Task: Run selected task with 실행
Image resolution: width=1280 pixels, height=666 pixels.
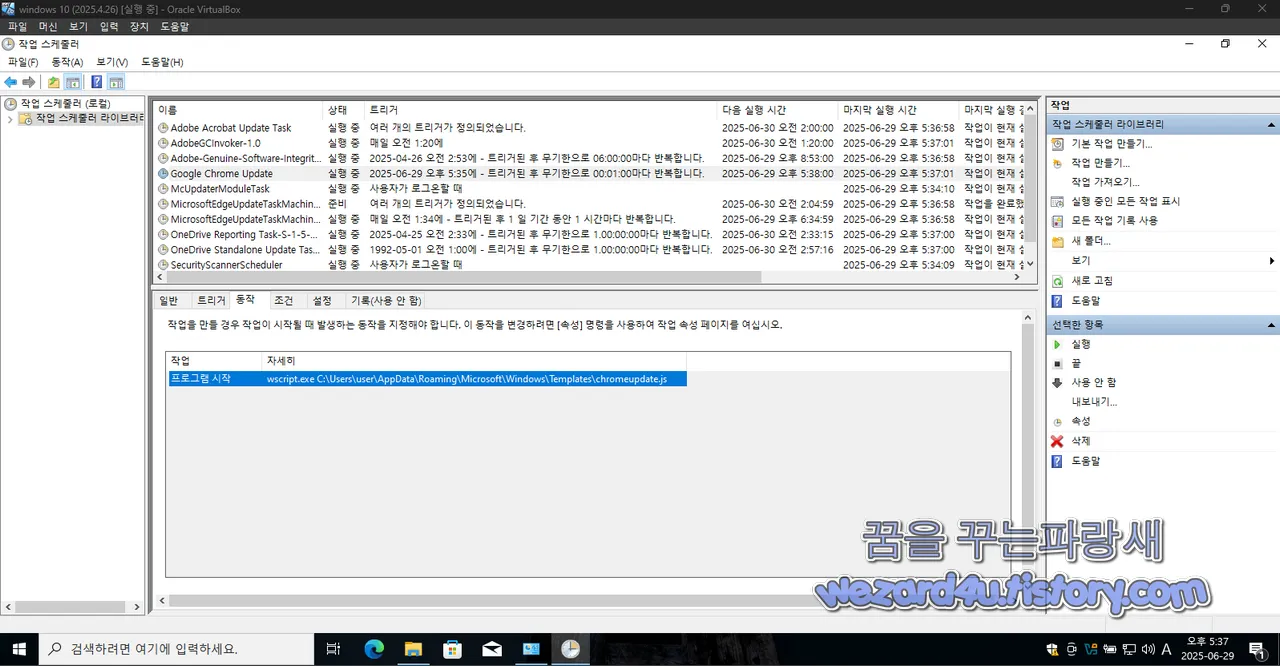Action: 1080,344
